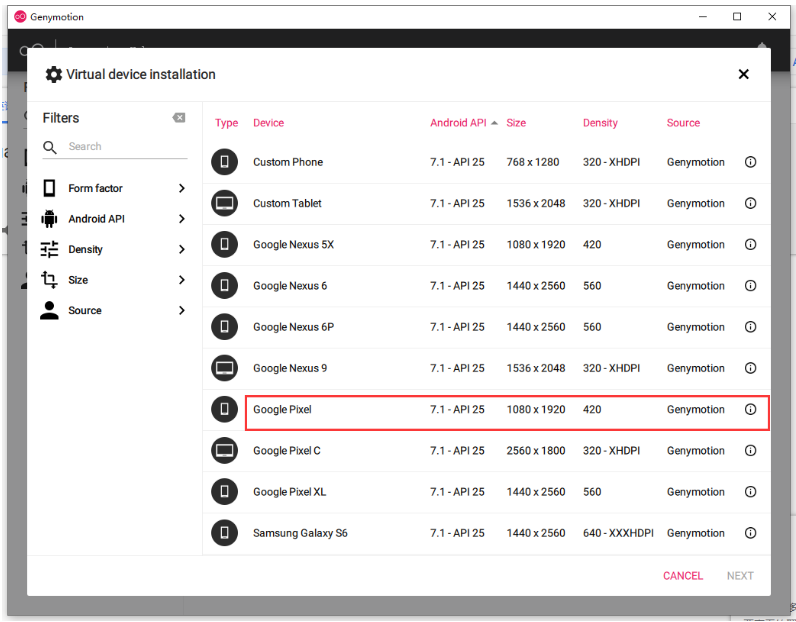Image resolution: width=796 pixels, height=622 pixels.
Task: Click phone icon beside Google Nexus 6
Action: coord(224,285)
